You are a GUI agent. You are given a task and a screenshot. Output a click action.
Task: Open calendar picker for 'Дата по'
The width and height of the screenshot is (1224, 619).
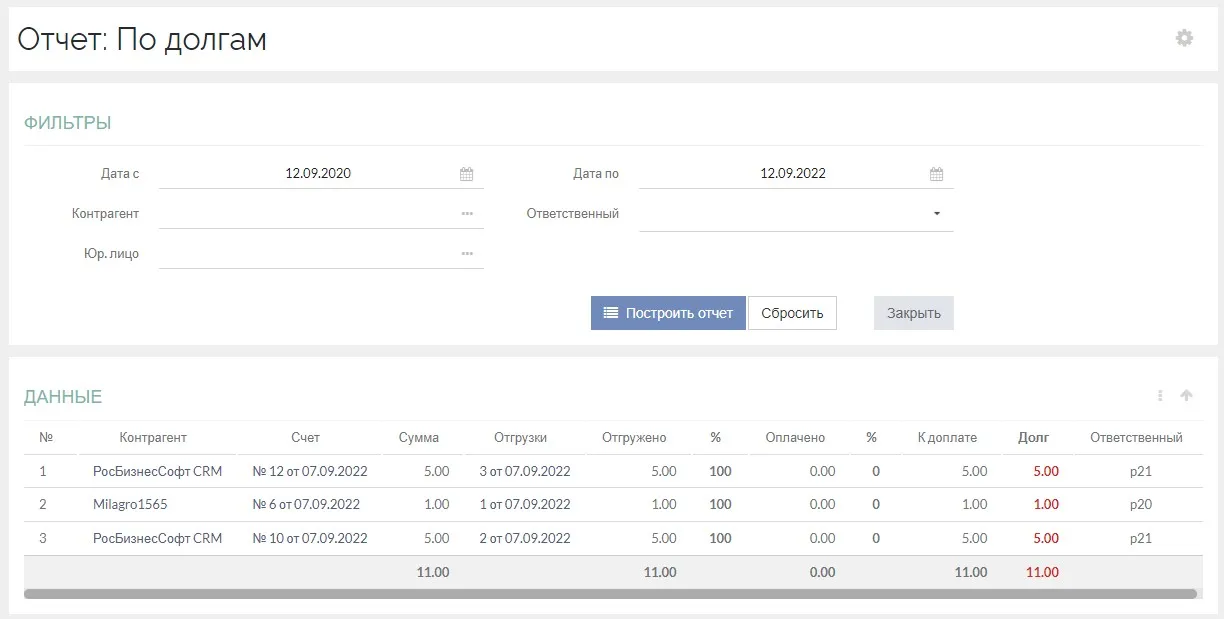[x=936, y=174]
